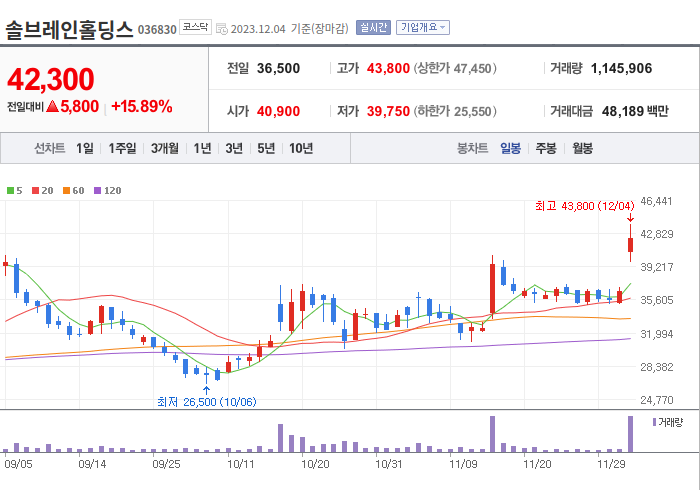The width and height of the screenshot is (700, 490).
Task: Click the purple 120-day moving average swatch
Action: coord(97,191)
